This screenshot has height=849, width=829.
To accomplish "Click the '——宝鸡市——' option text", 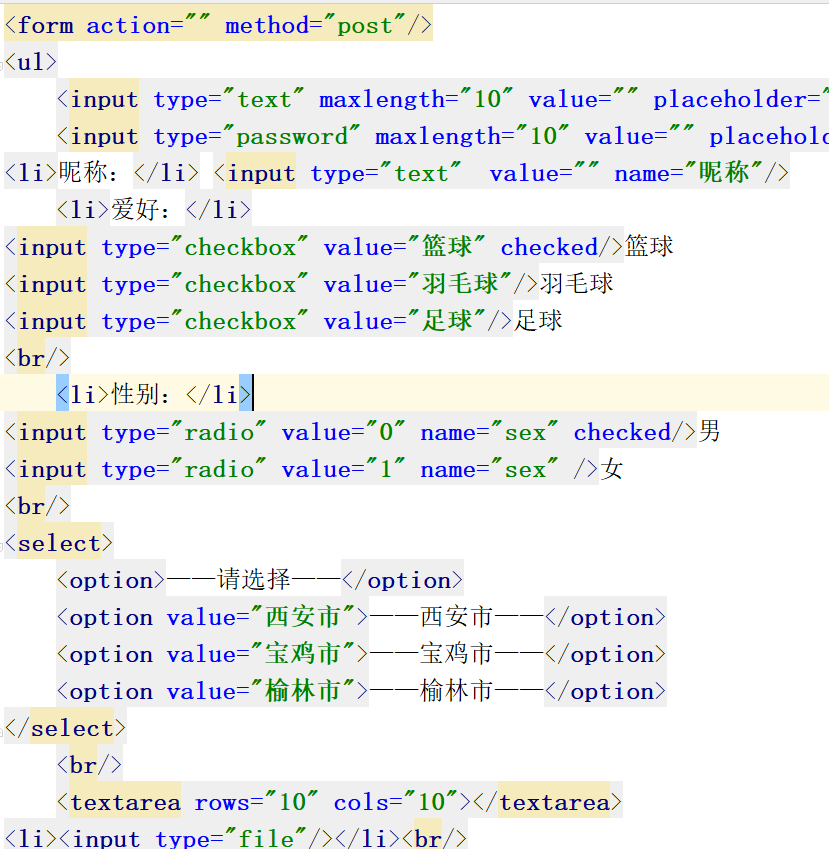I will pos(456,654).
